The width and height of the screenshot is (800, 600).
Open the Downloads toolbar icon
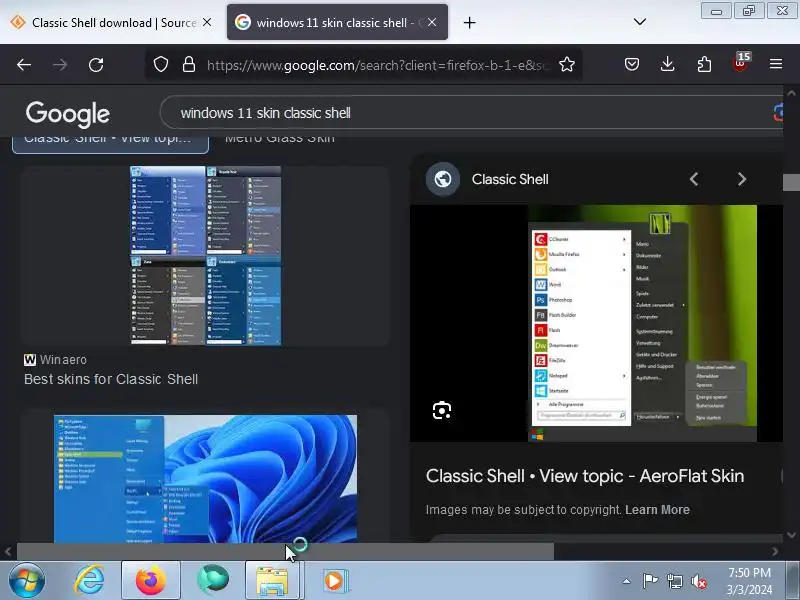click(667, 64)
